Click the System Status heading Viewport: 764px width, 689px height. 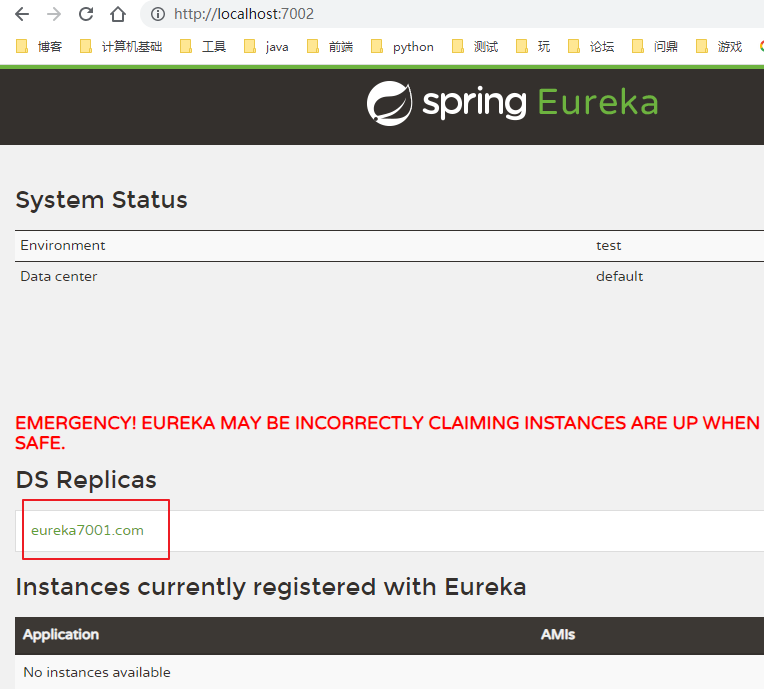pos(101,200)
